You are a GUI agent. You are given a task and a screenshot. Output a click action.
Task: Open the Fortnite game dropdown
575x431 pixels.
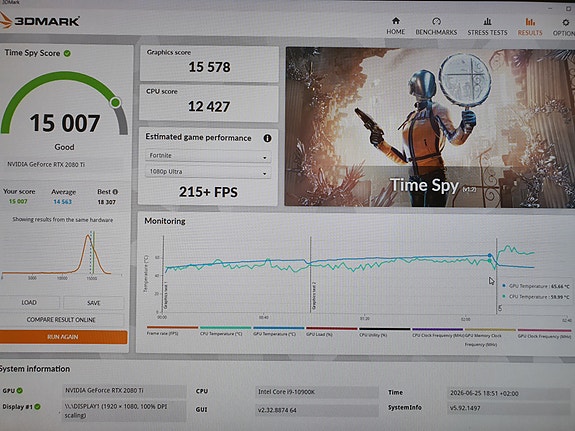pos(208,156)
